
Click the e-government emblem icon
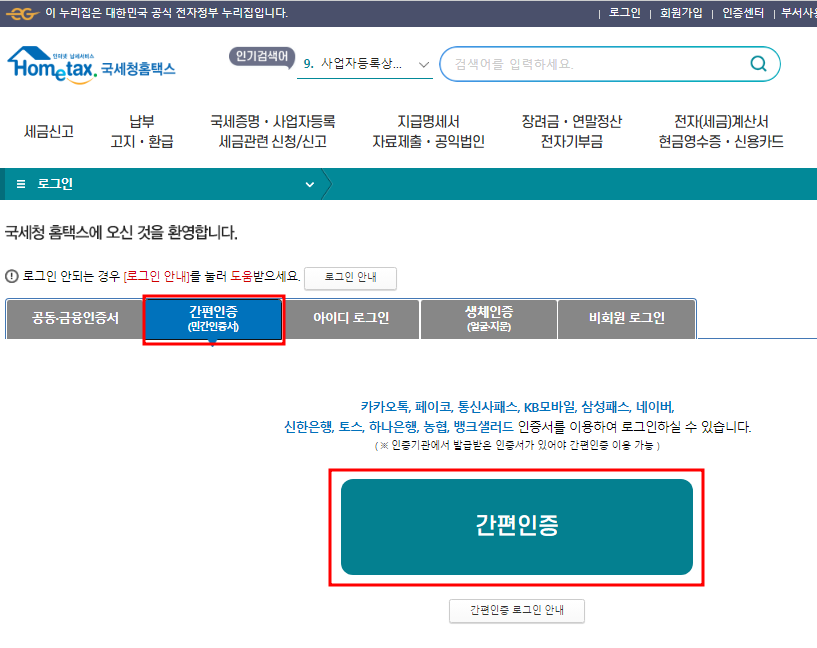(22, 14)
